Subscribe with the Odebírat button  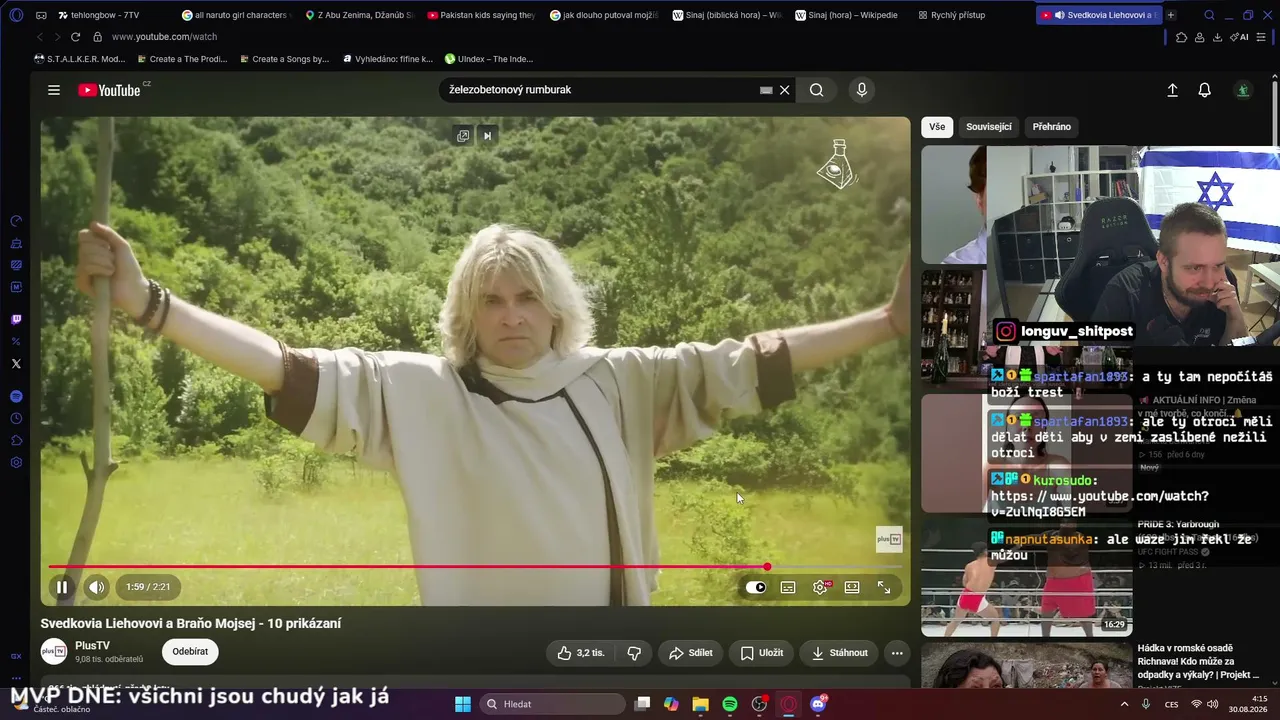click(x=190, y=652)
